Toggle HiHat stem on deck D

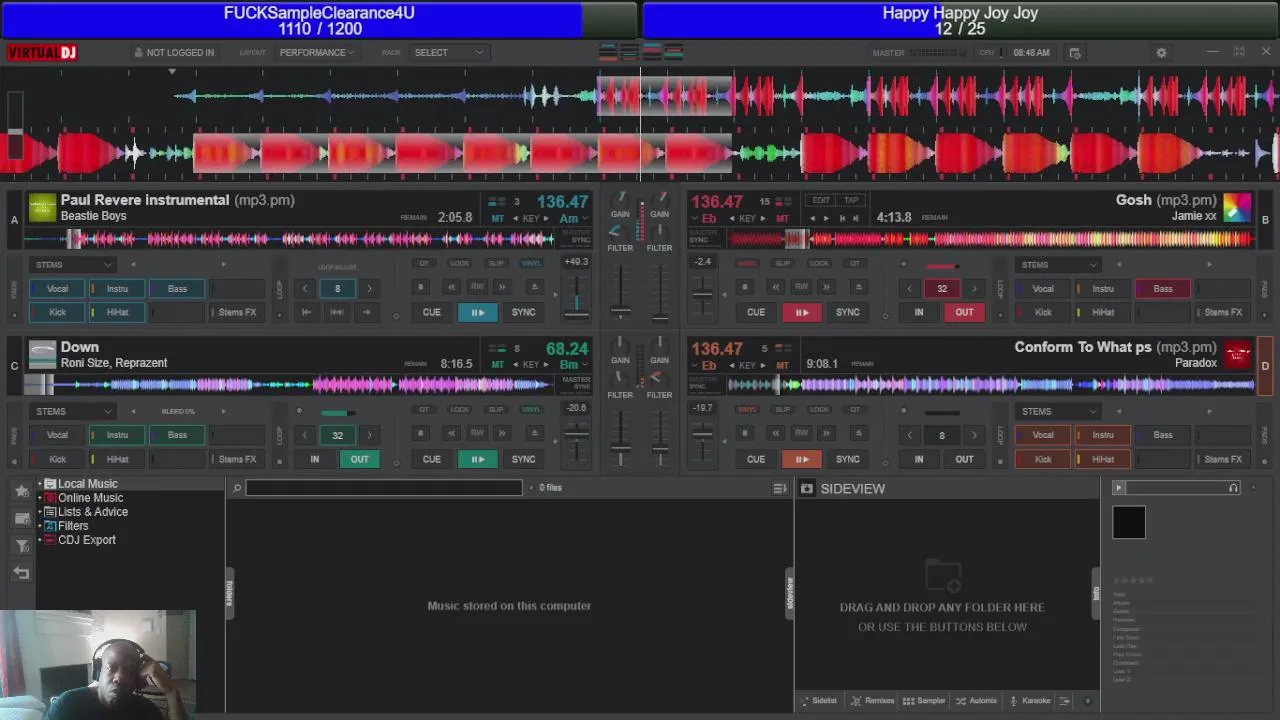(x=1103, y=459)
